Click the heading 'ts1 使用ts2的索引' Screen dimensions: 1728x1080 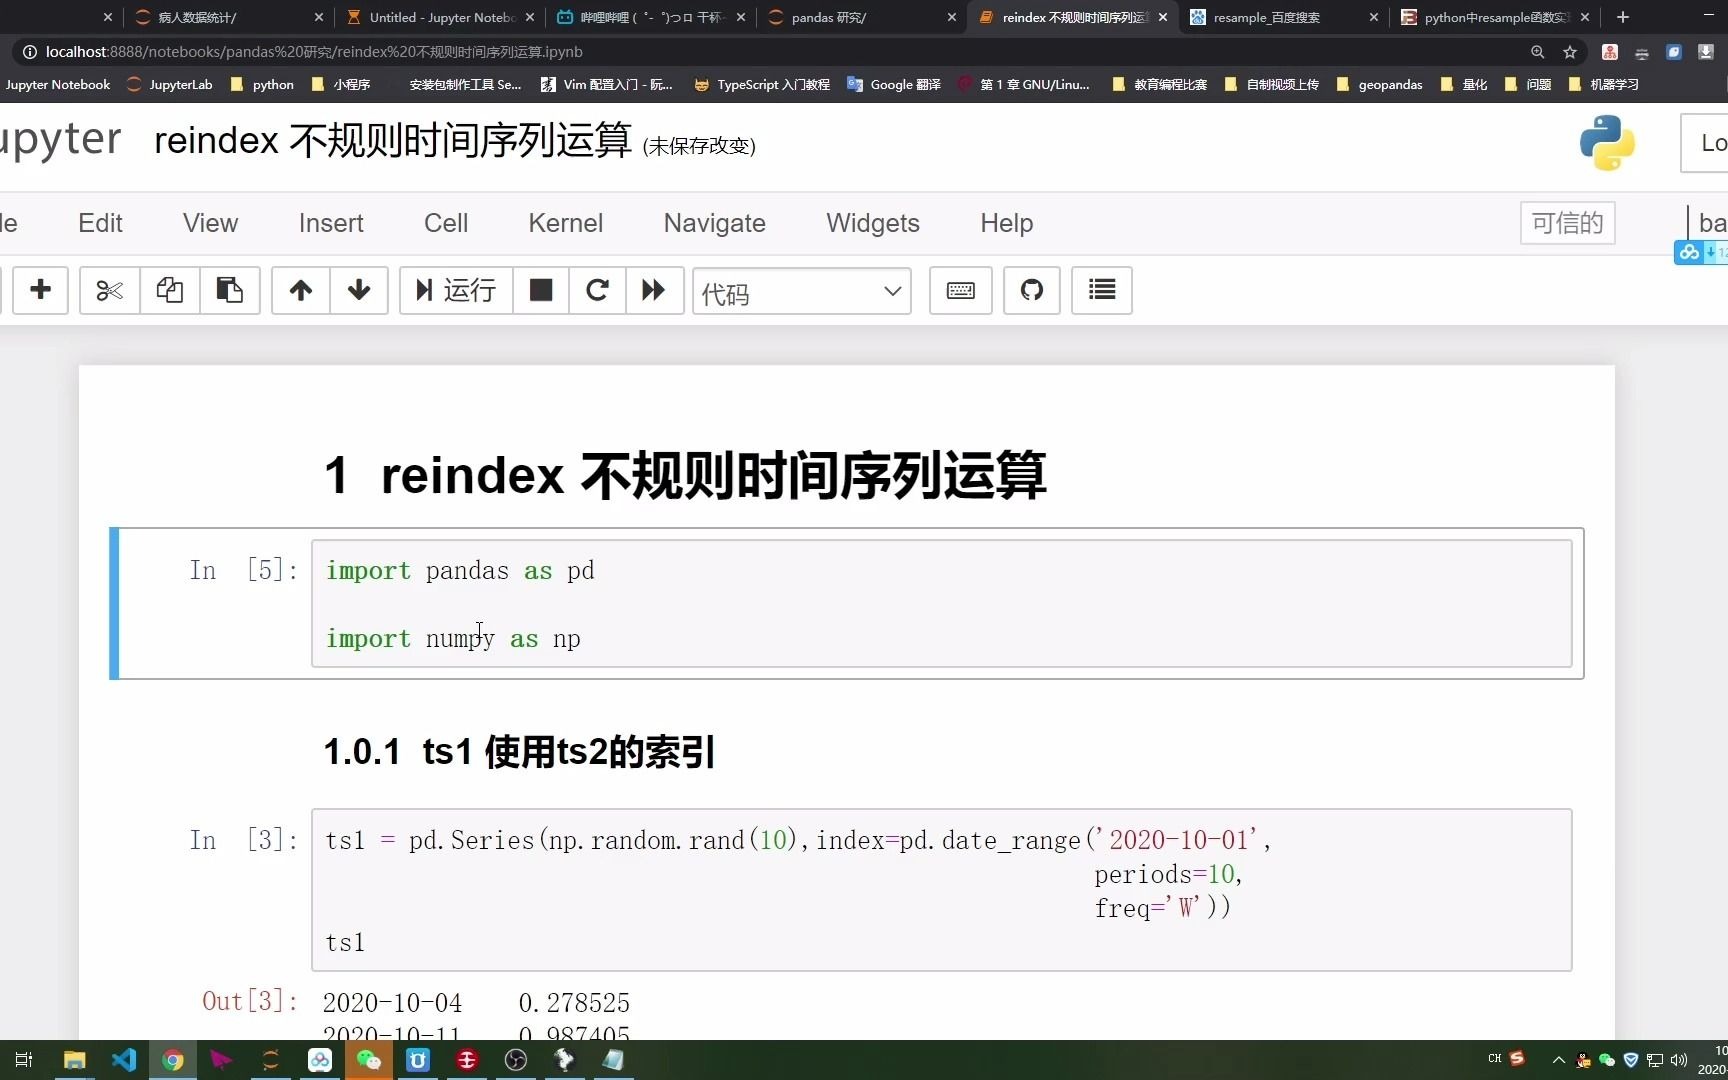568,752
